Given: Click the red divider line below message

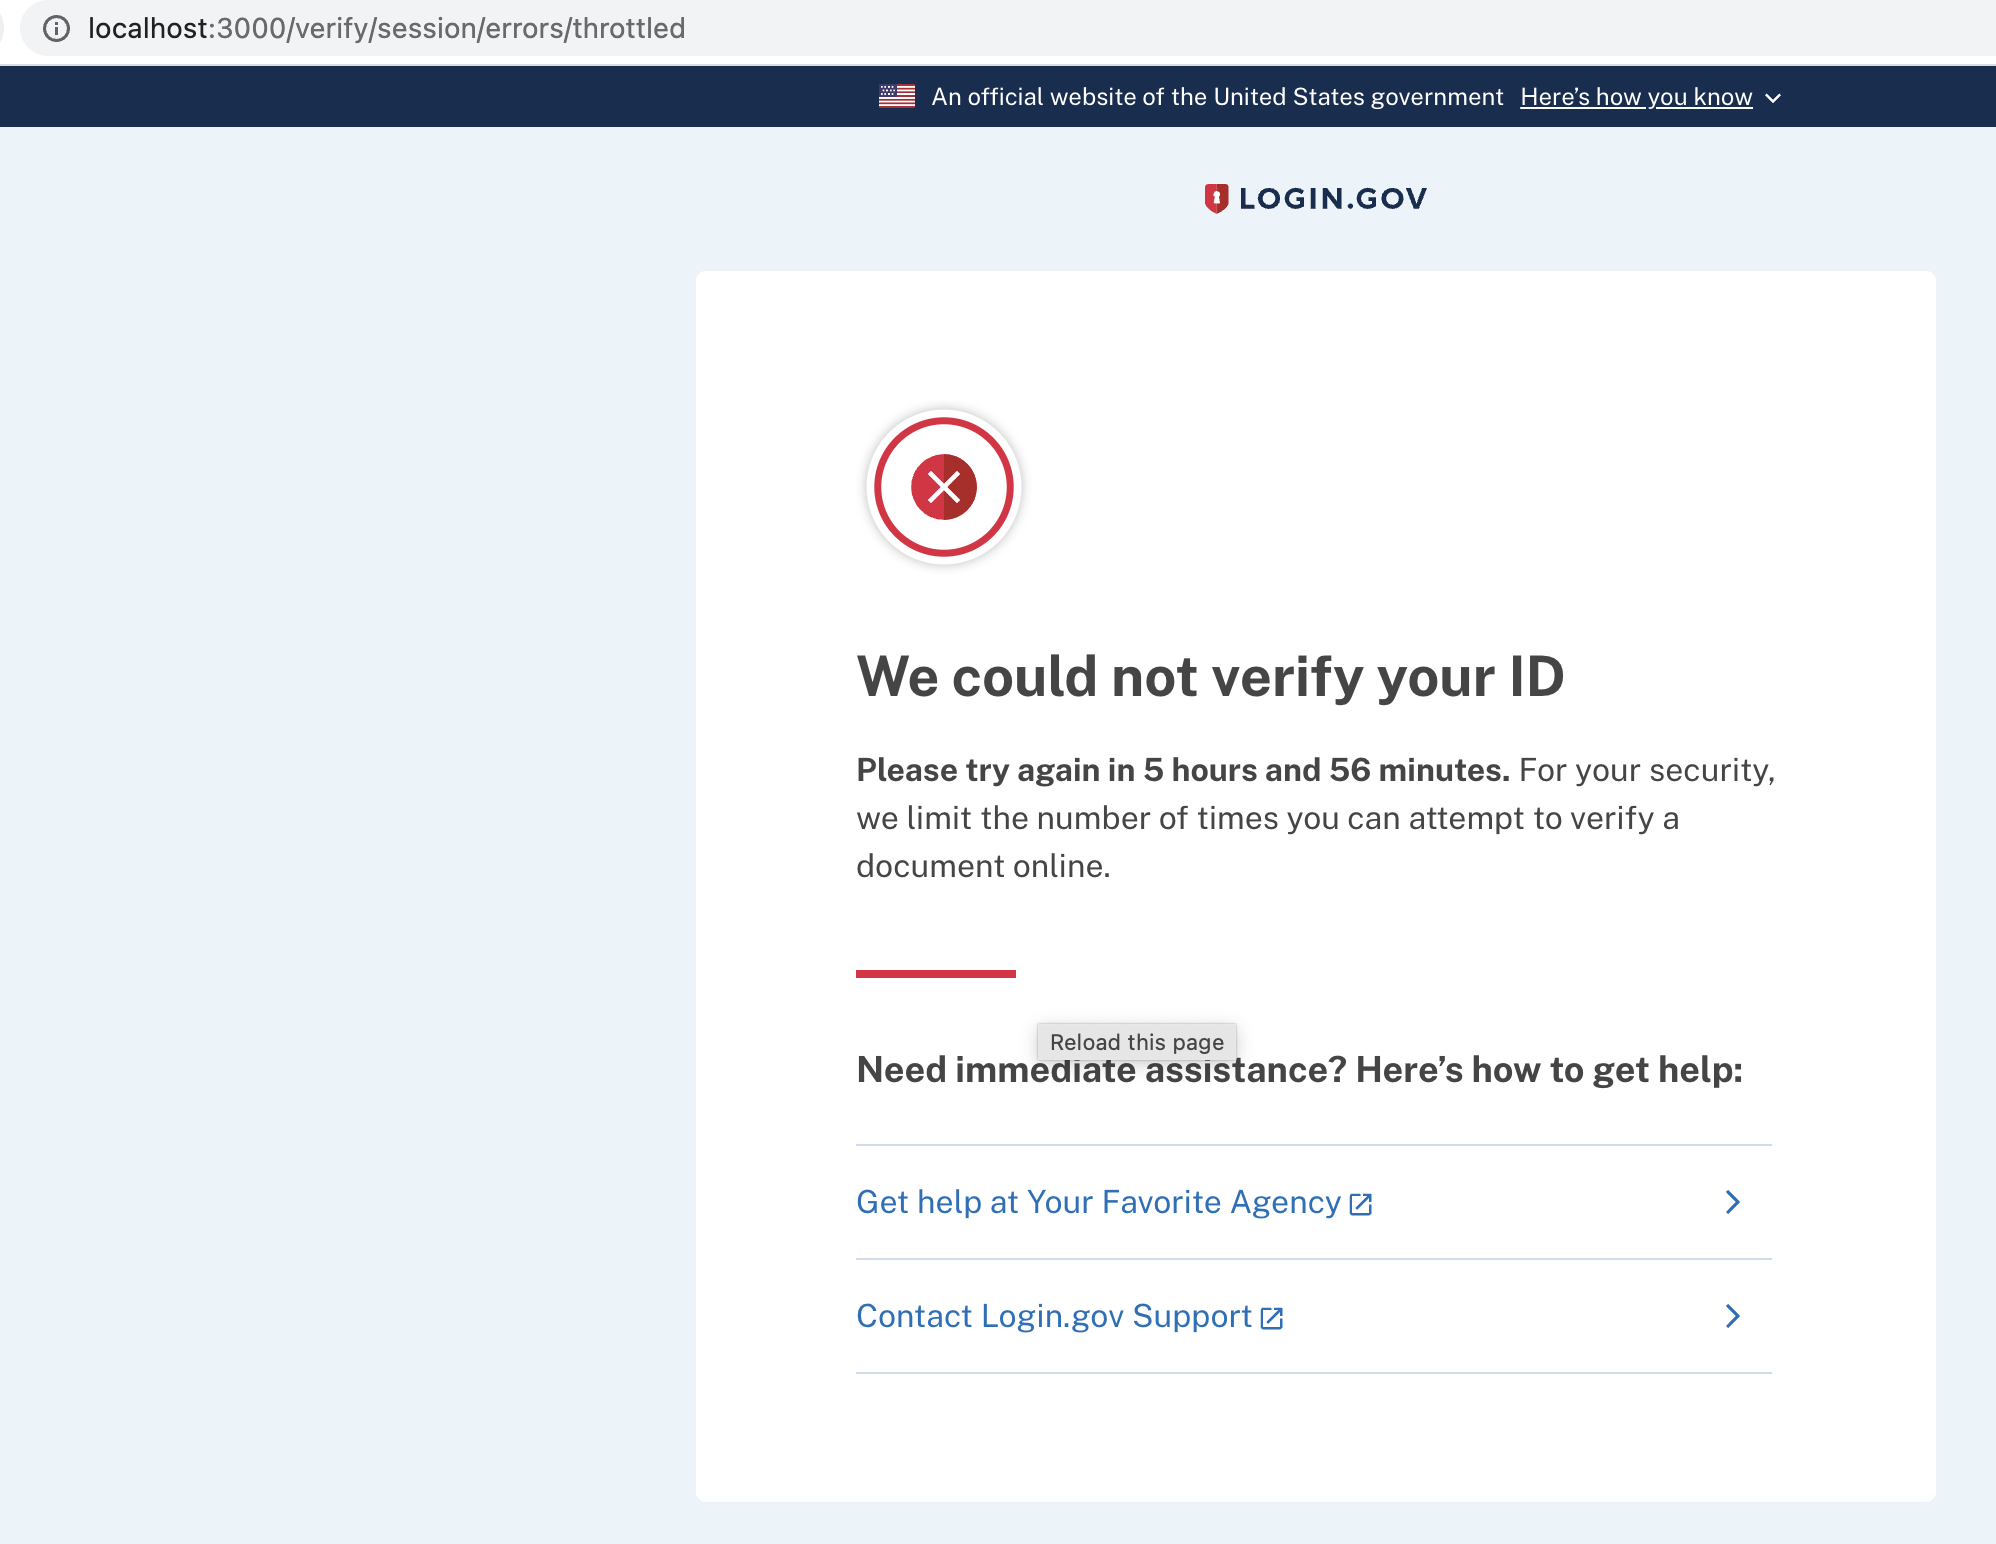Looking at the screenshot, I should point(935,973).
